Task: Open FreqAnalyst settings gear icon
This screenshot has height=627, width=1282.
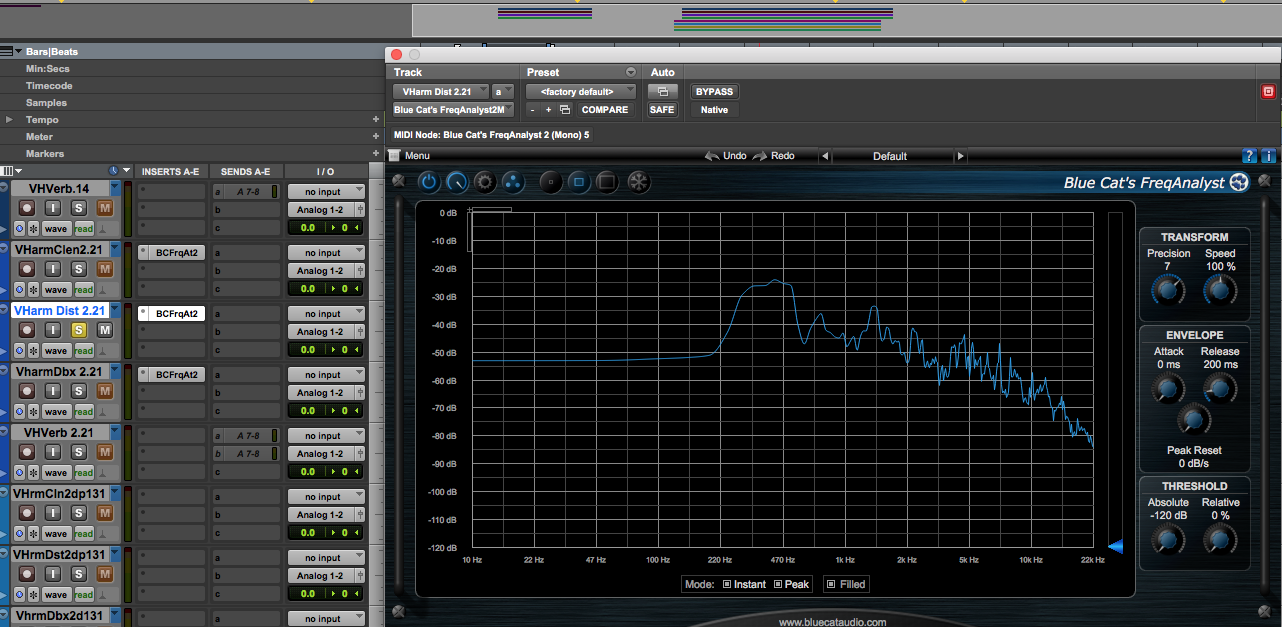Action: pos(485,182)
